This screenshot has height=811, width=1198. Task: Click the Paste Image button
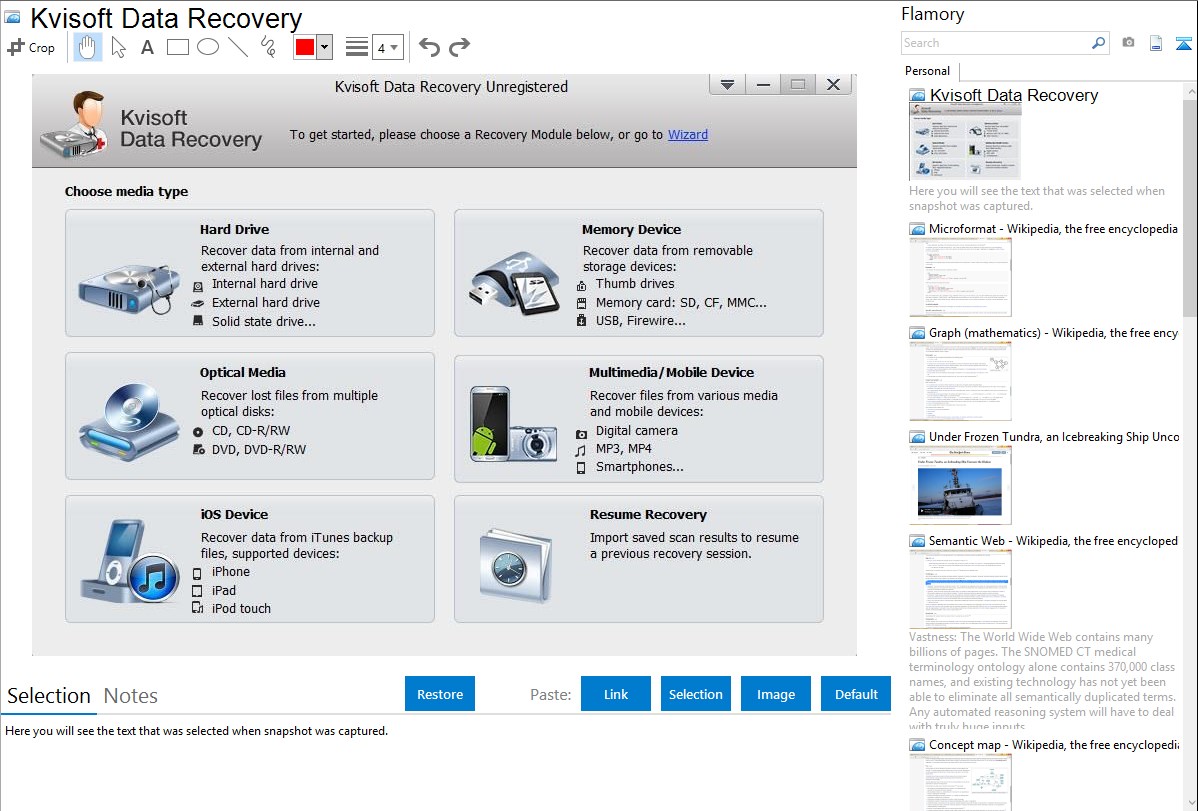(x=776, y=694)
